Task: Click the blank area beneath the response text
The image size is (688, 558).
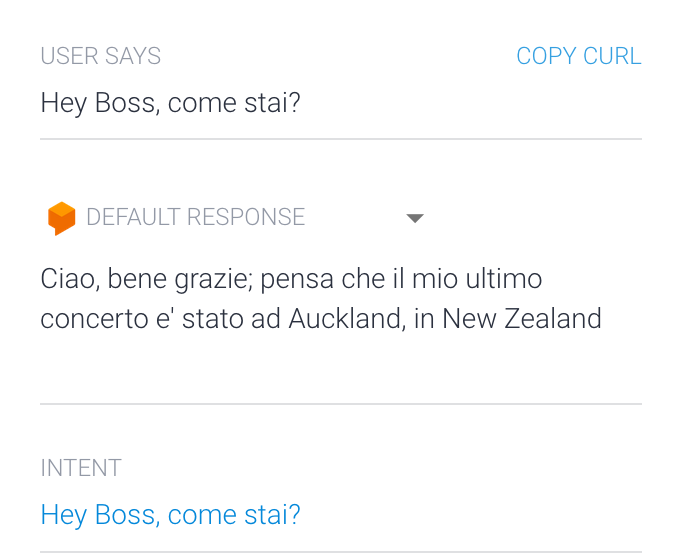Action: click(341, 368)
